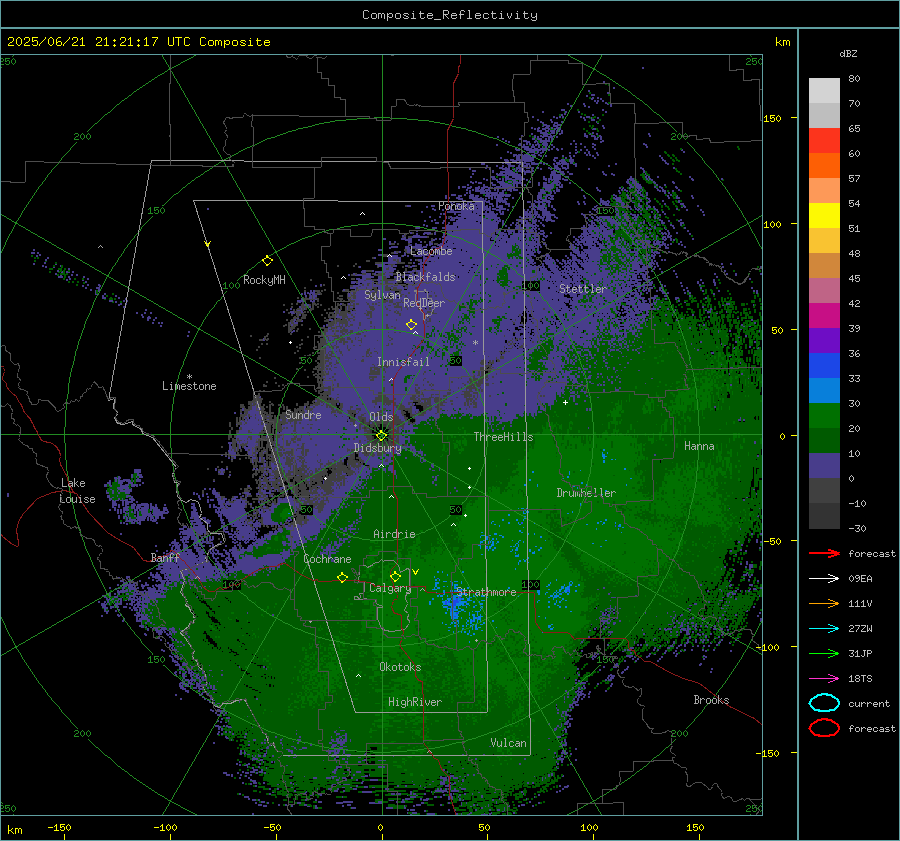Click the Ponoka label

pyautogui.click(x=456, y=206)
